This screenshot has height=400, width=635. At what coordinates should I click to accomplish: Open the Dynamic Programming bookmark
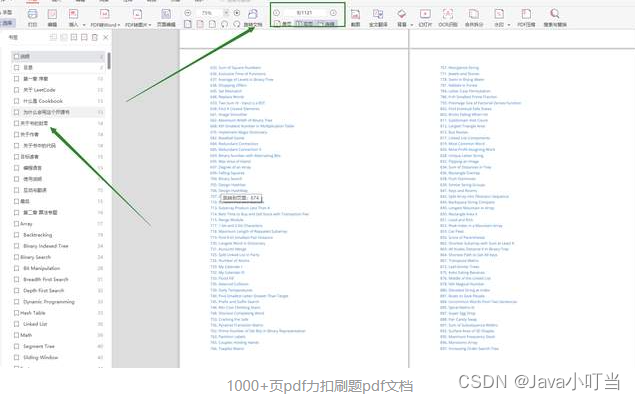point(49,302)
